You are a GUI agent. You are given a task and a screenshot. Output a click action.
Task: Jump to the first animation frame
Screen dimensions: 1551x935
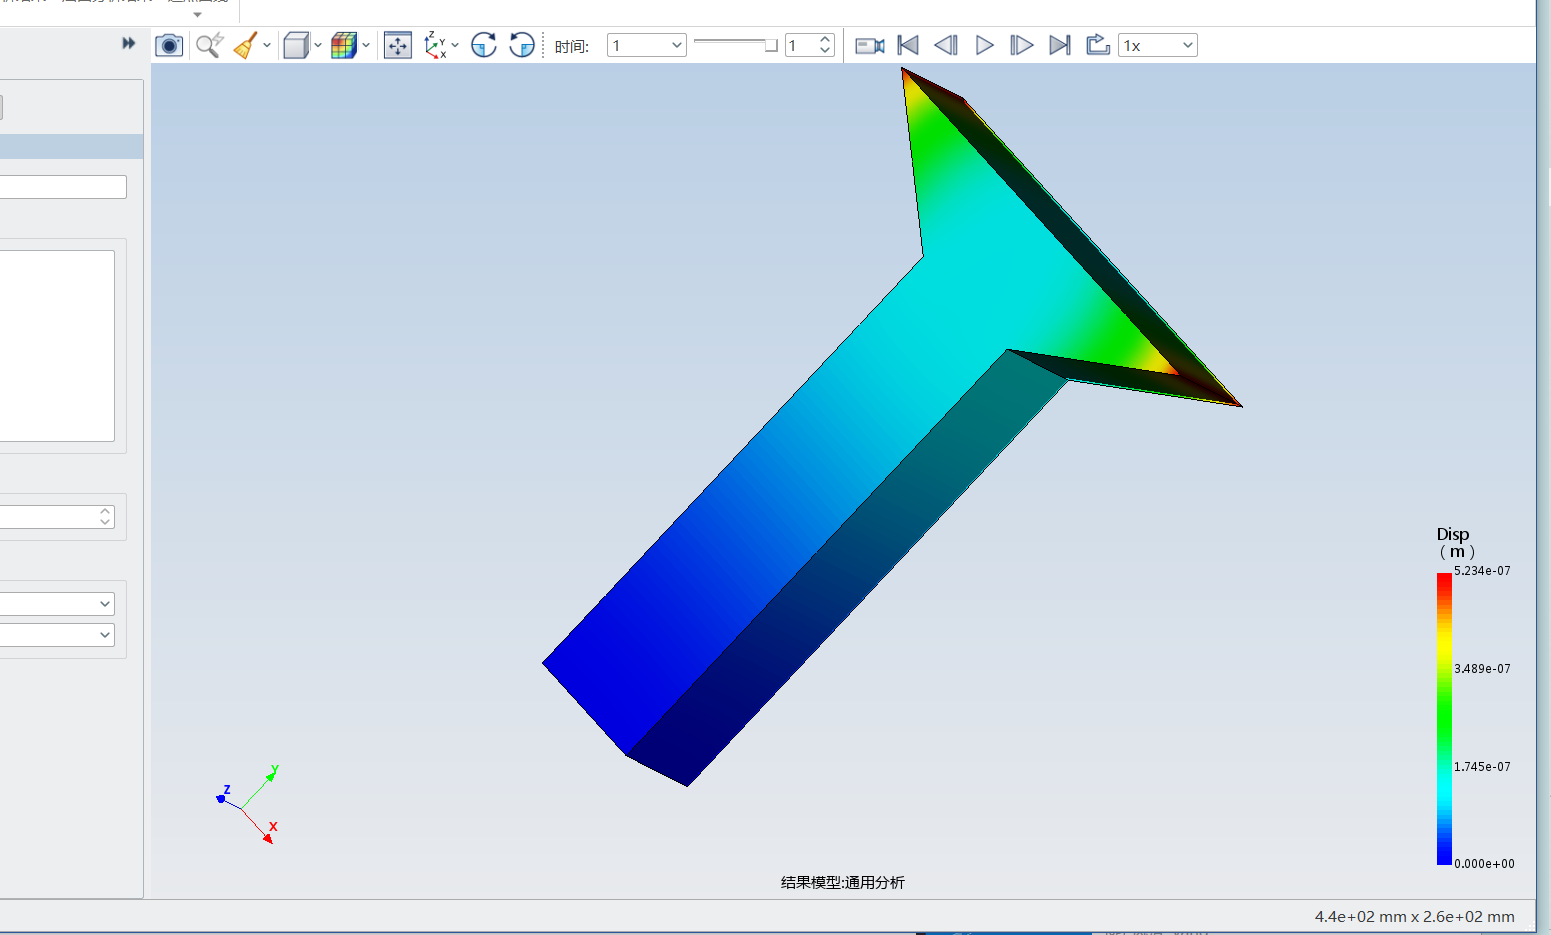click(908, 45)
